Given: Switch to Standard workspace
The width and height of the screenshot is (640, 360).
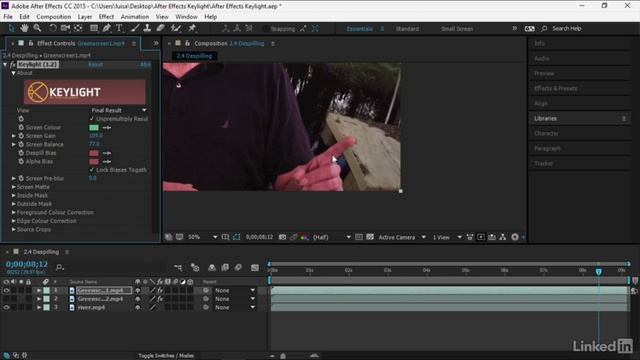Looking at the screenshot, I should [x=407, y=29].
